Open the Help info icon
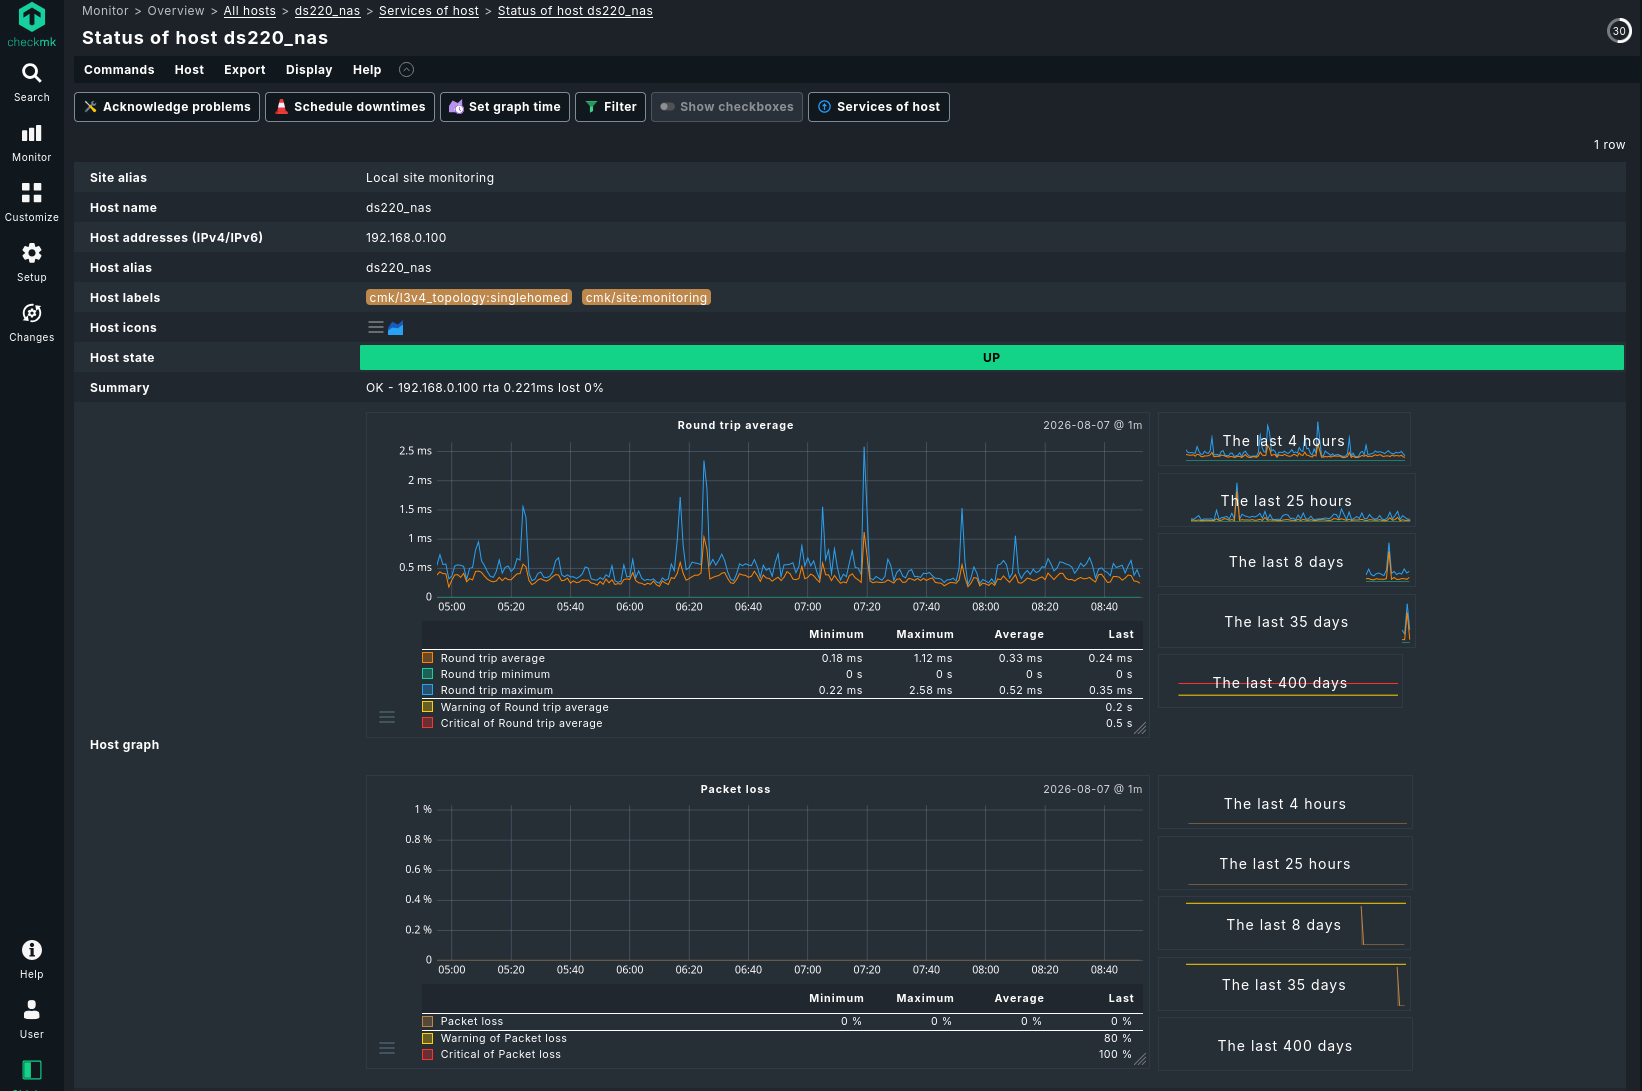 click(32, 950)
